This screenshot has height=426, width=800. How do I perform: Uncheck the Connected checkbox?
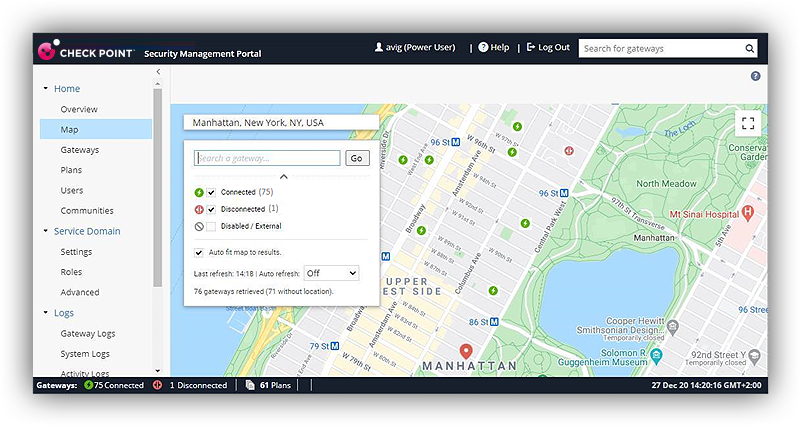coord(211,193)
